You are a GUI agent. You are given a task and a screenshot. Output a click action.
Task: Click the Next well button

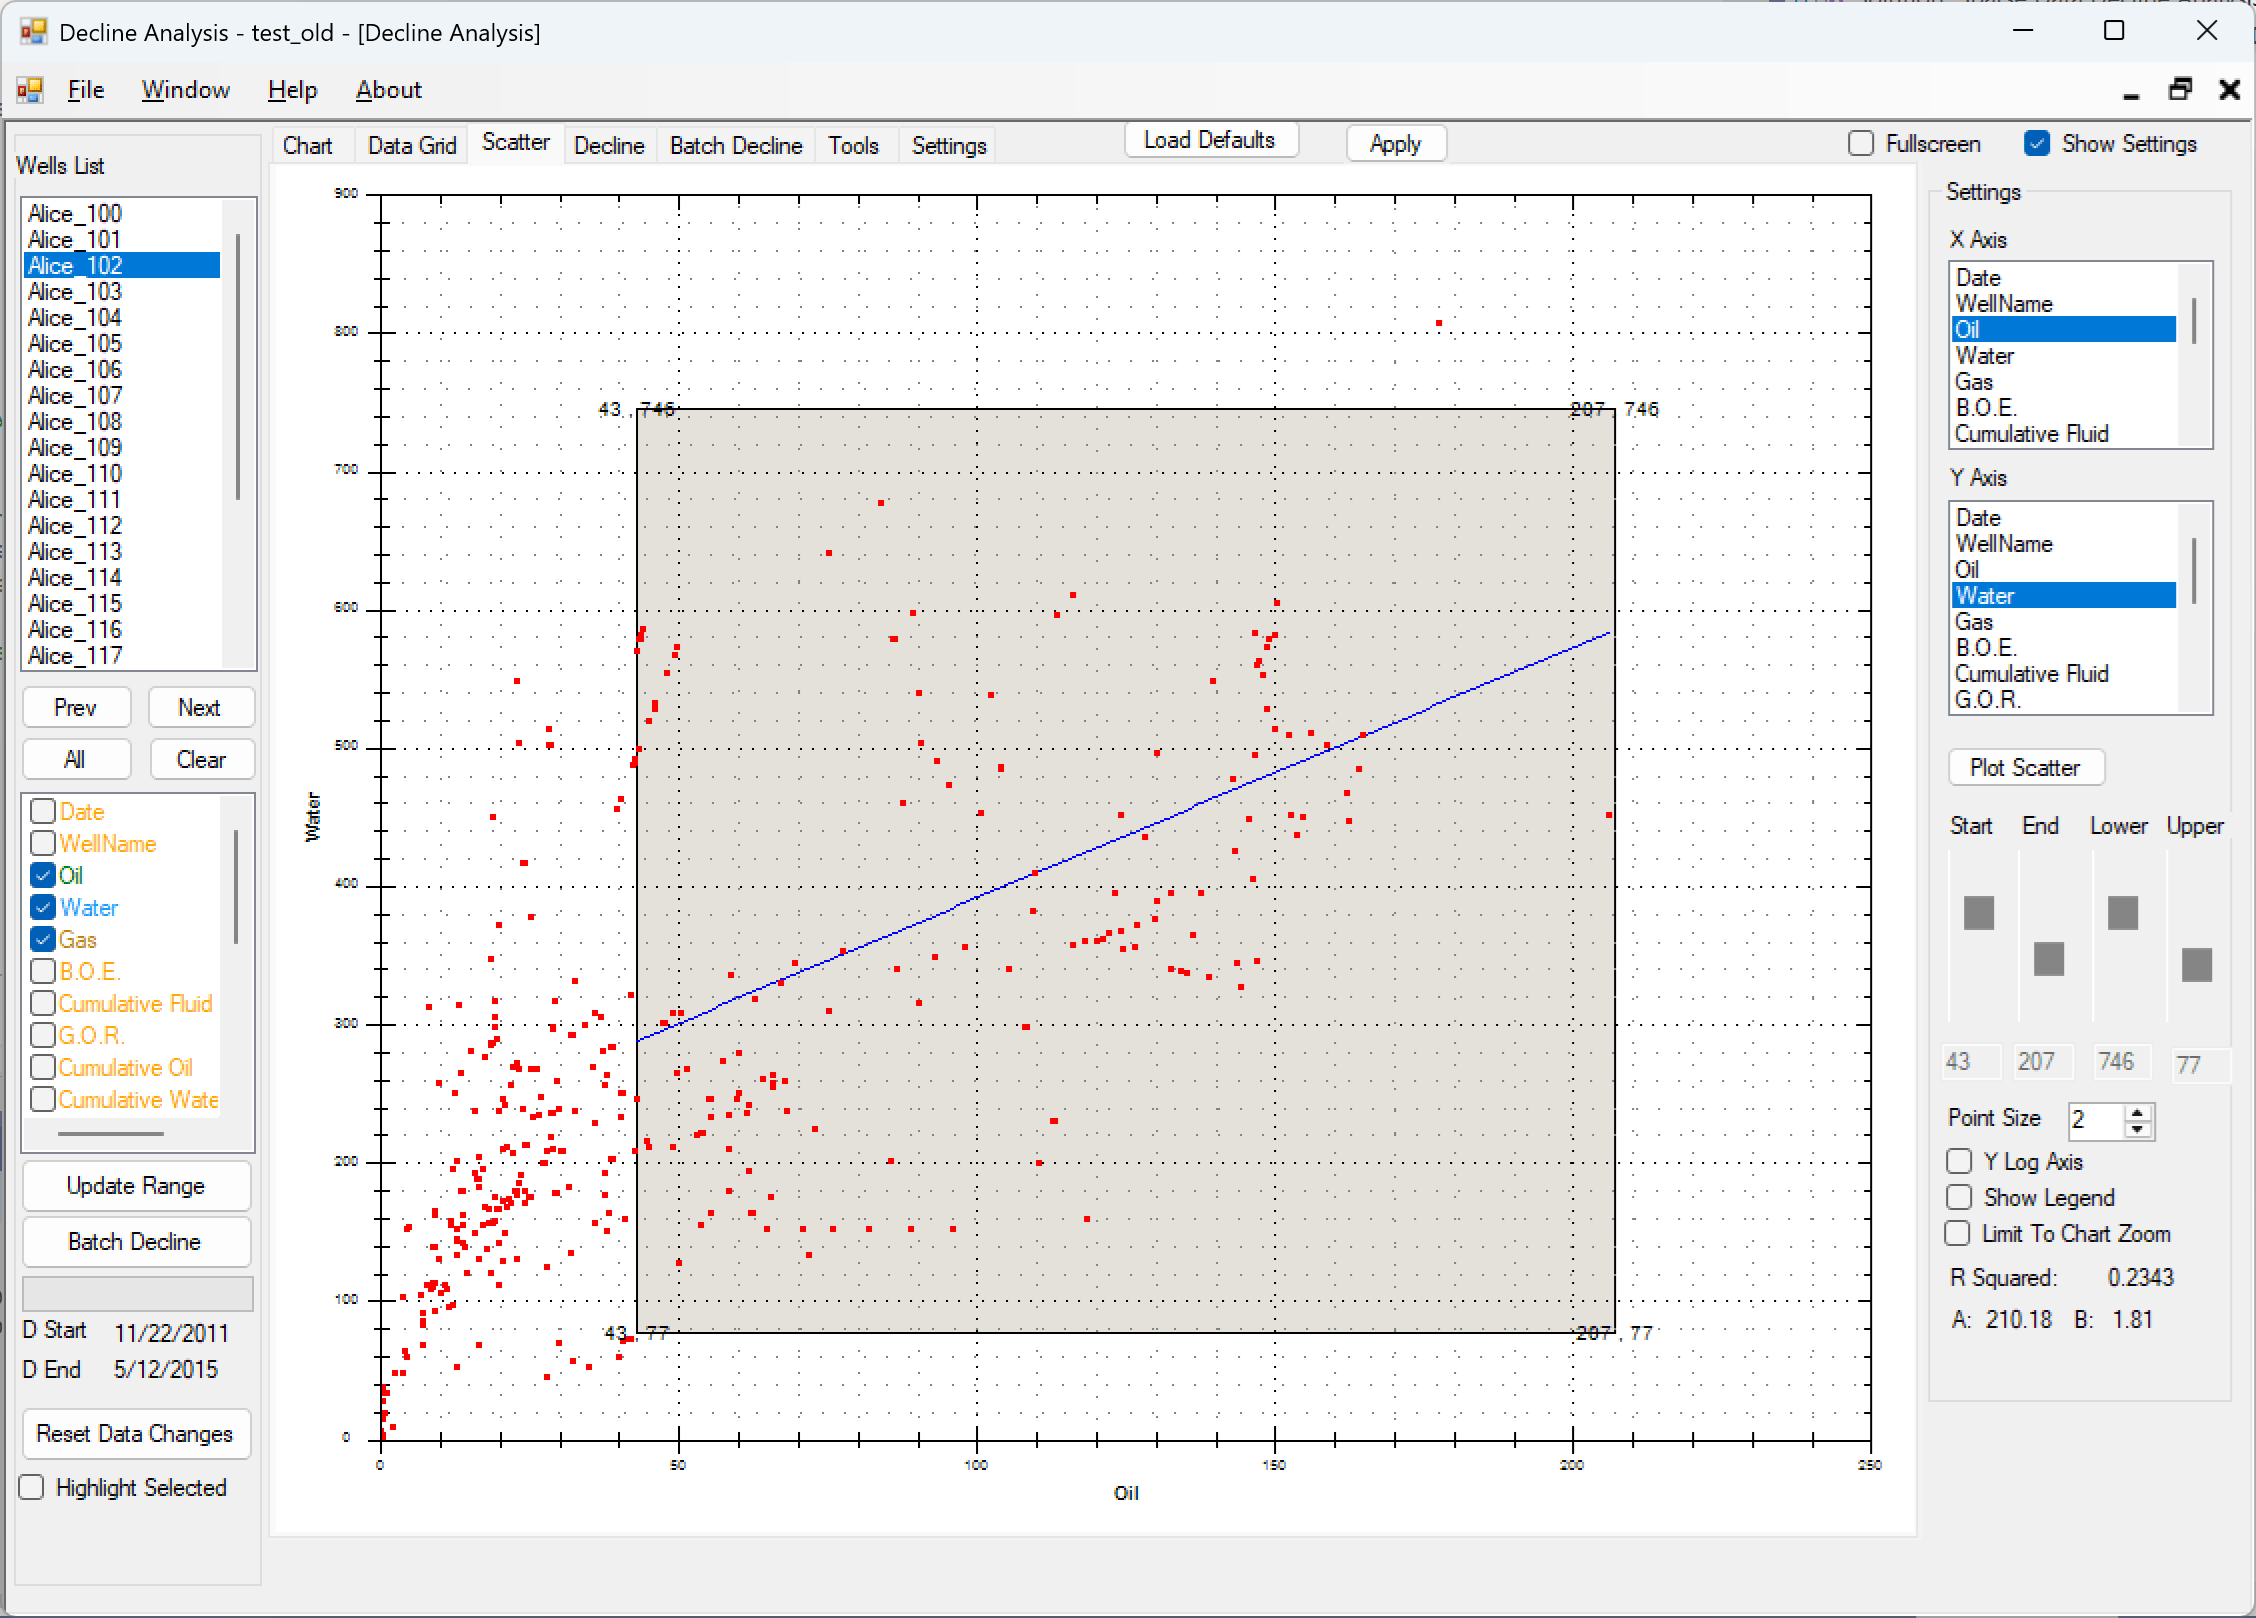click(200, 707)
